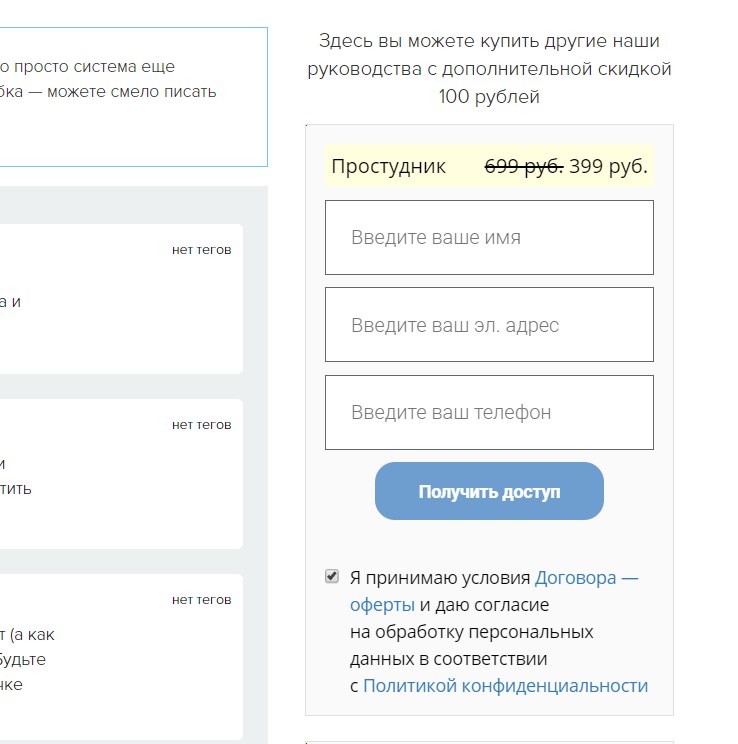Click the 'Простудник' product name
Image resolution: width=738 pixels, height=744 pixels.
pyautogui.click(x=388, y=166)
